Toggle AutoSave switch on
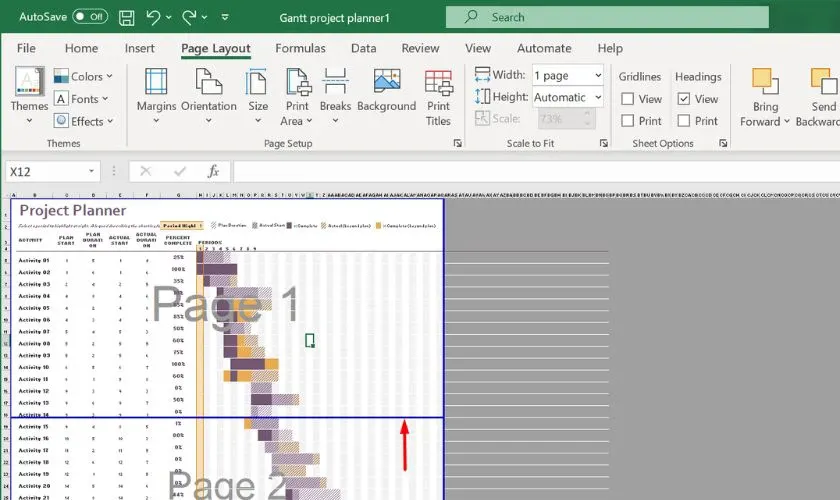Screen dimensions: 840x500 coord(90,17)
